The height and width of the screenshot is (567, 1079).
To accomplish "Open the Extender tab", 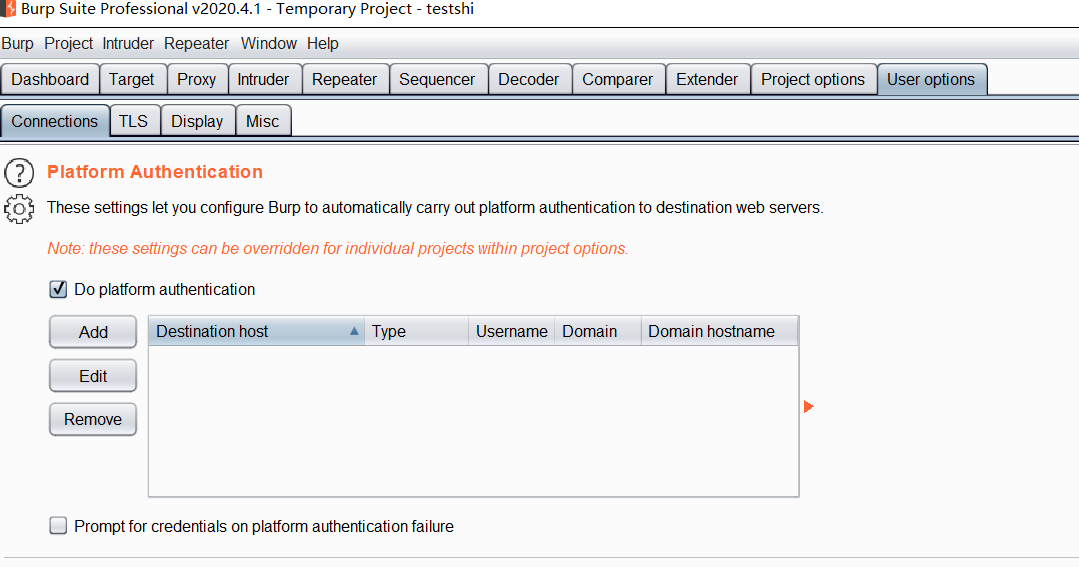I will 707,79.
